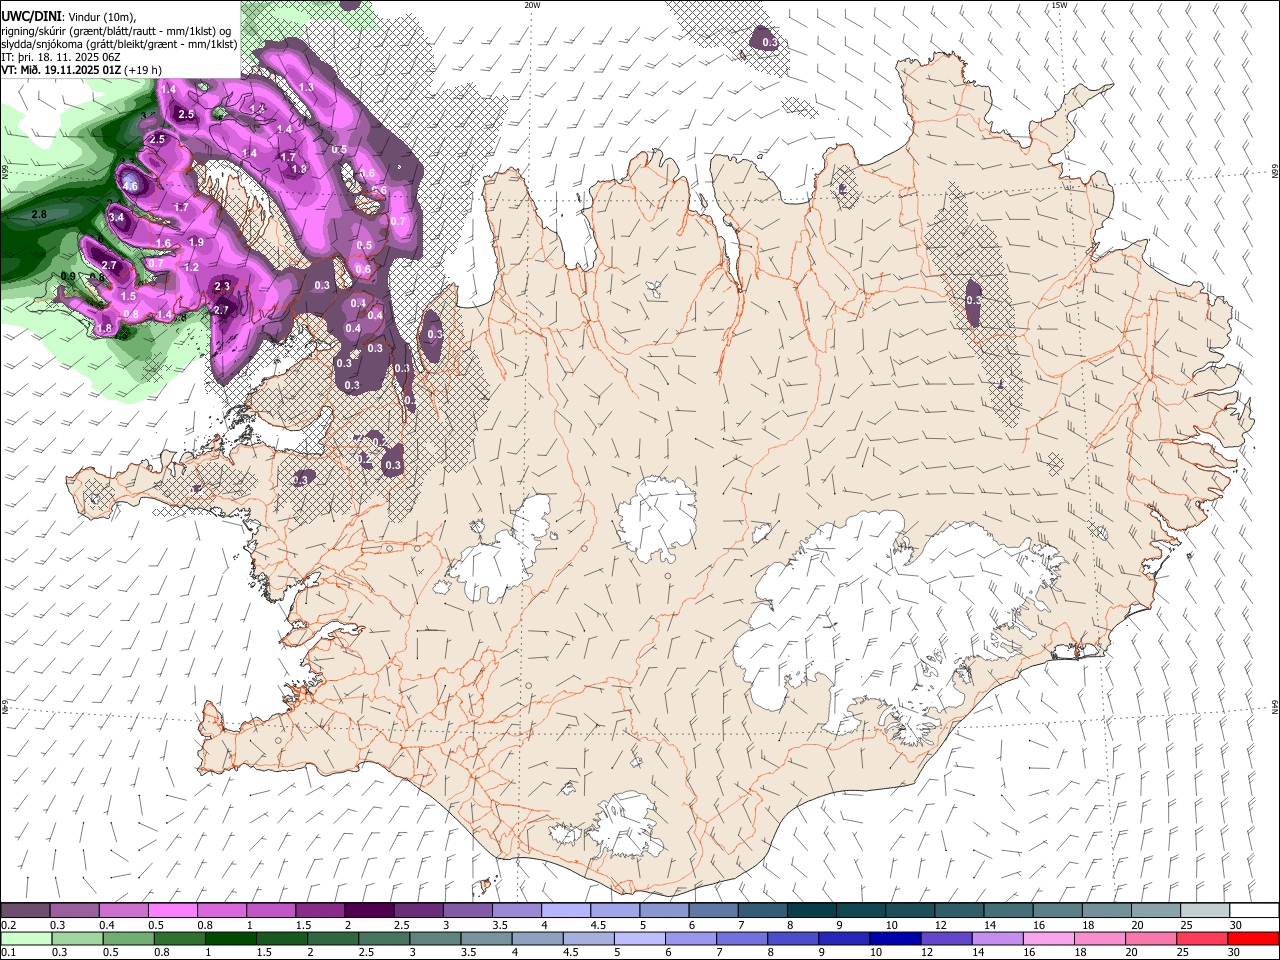This screenshot has width=1280, height=960.
Task: Click the 3.4 precipitation value label
Action: [x=116, y=218]
